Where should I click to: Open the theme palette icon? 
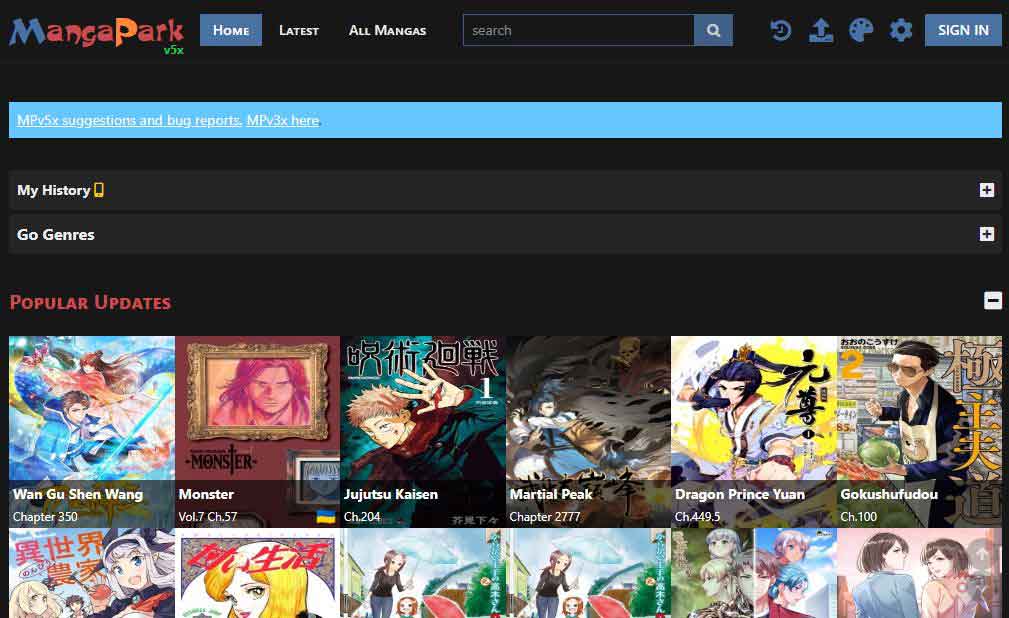(x=861, y=30)
